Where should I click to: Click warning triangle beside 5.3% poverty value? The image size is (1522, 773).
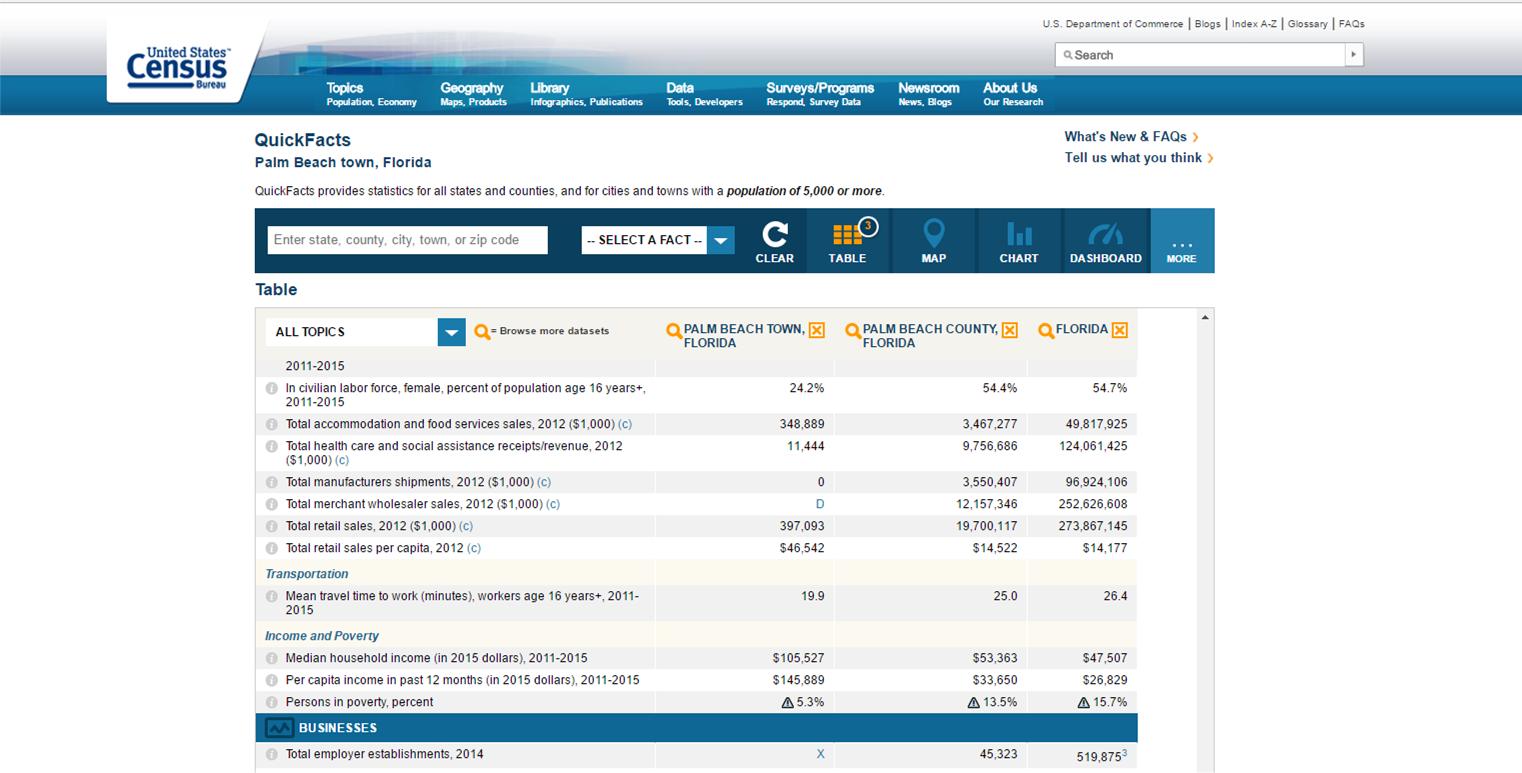(x=787, y=703)
